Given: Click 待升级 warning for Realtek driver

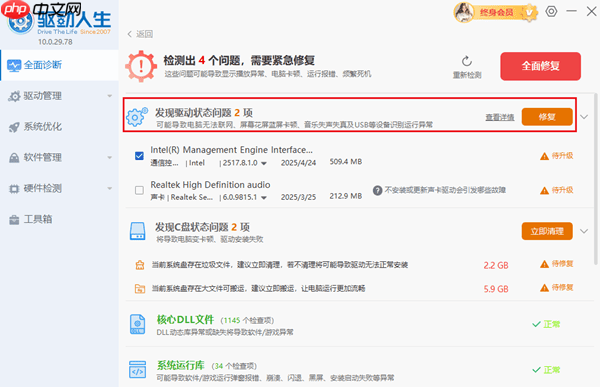Looking at the screenshot, I should tap(556, 190).
